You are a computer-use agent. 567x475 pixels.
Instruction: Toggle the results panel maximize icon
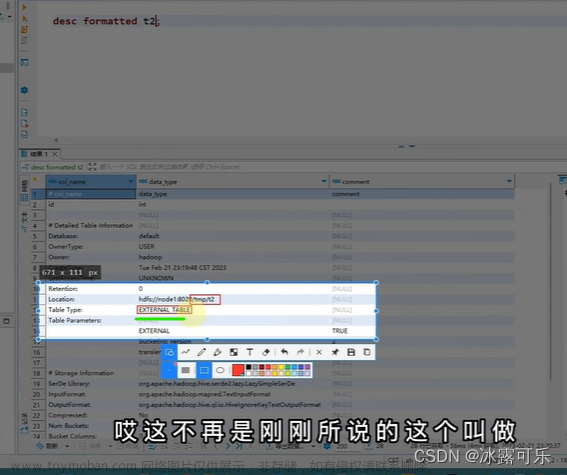pos(93,167)
